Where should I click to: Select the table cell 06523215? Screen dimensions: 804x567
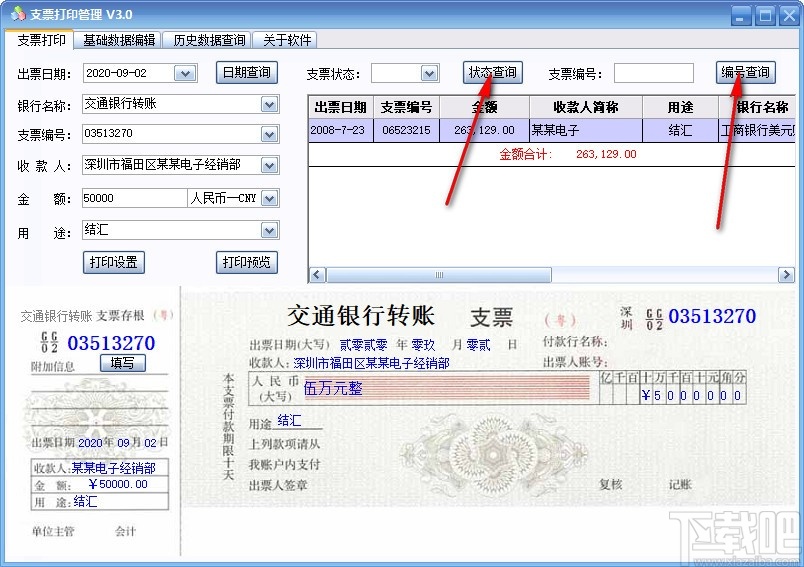[x=407, y=130]
